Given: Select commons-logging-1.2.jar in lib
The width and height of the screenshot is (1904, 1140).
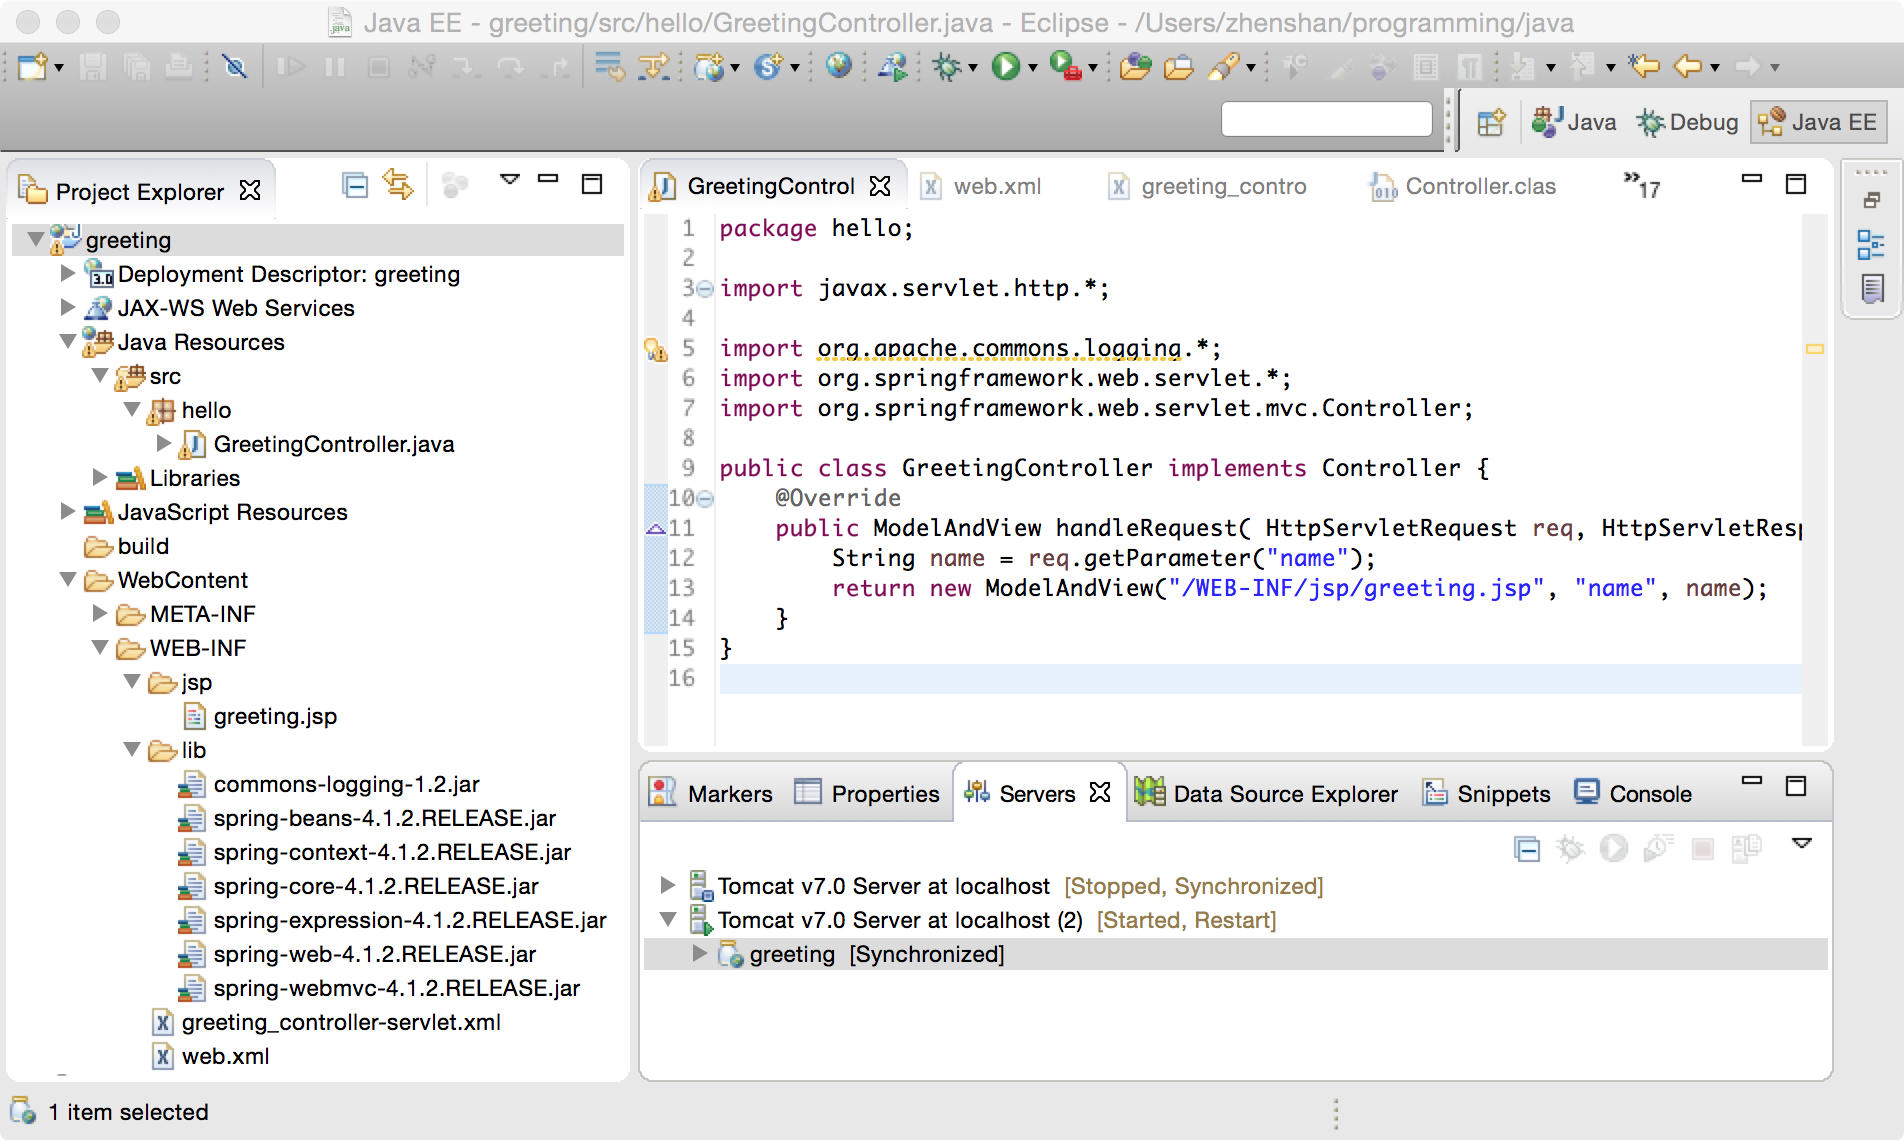Looking at the screenshot, I should (x=346, y=783).
